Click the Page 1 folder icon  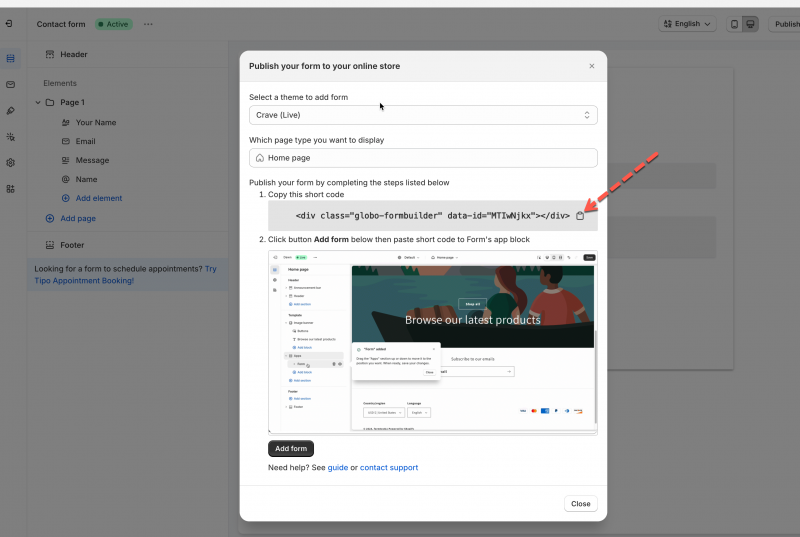tap(49, 103)
